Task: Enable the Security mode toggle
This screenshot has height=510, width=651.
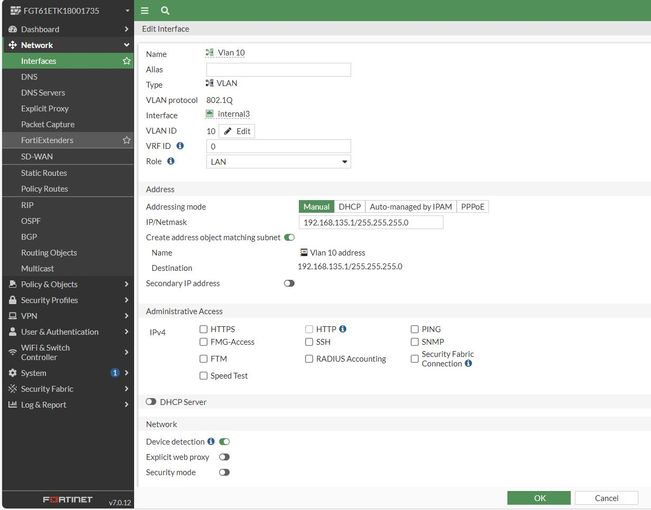Action: 224,472
